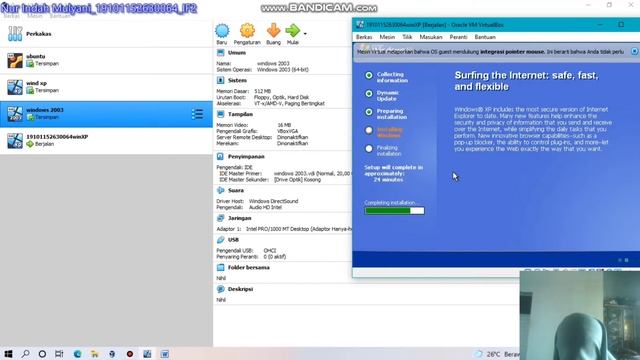Image resolution: width=640 pixels, height=360 pixels.
Task: Open the Windows Start button
Action: 8,354
